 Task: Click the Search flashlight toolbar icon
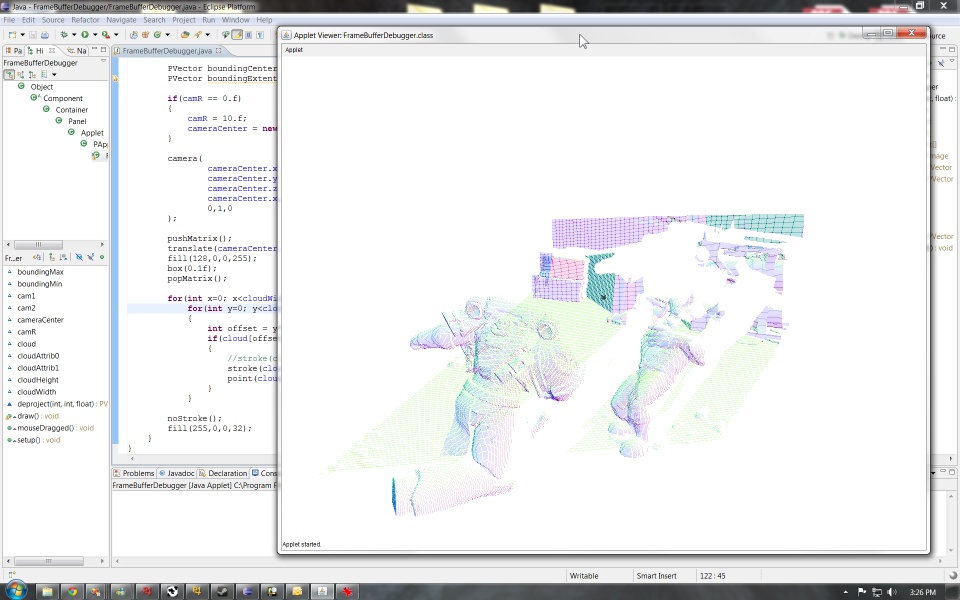click(198, 35)
